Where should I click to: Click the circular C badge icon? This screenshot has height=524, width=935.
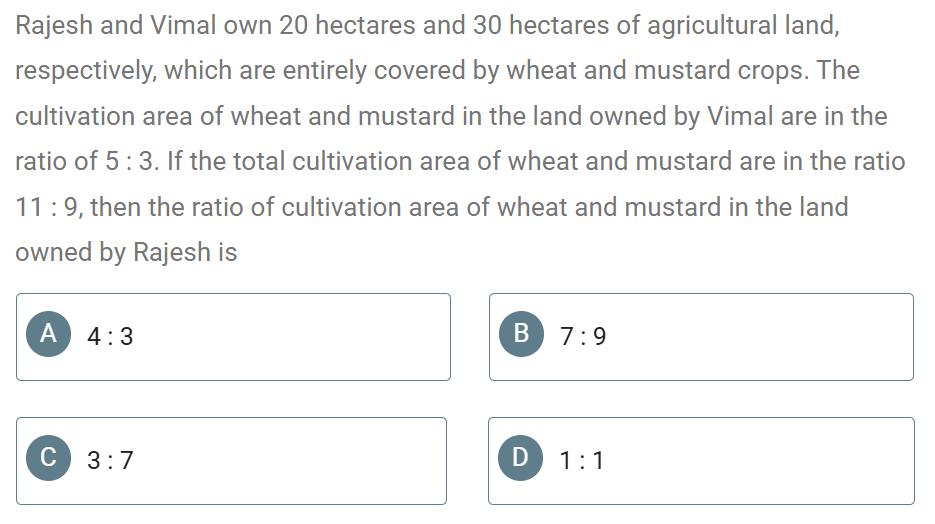tap(48, 458)
